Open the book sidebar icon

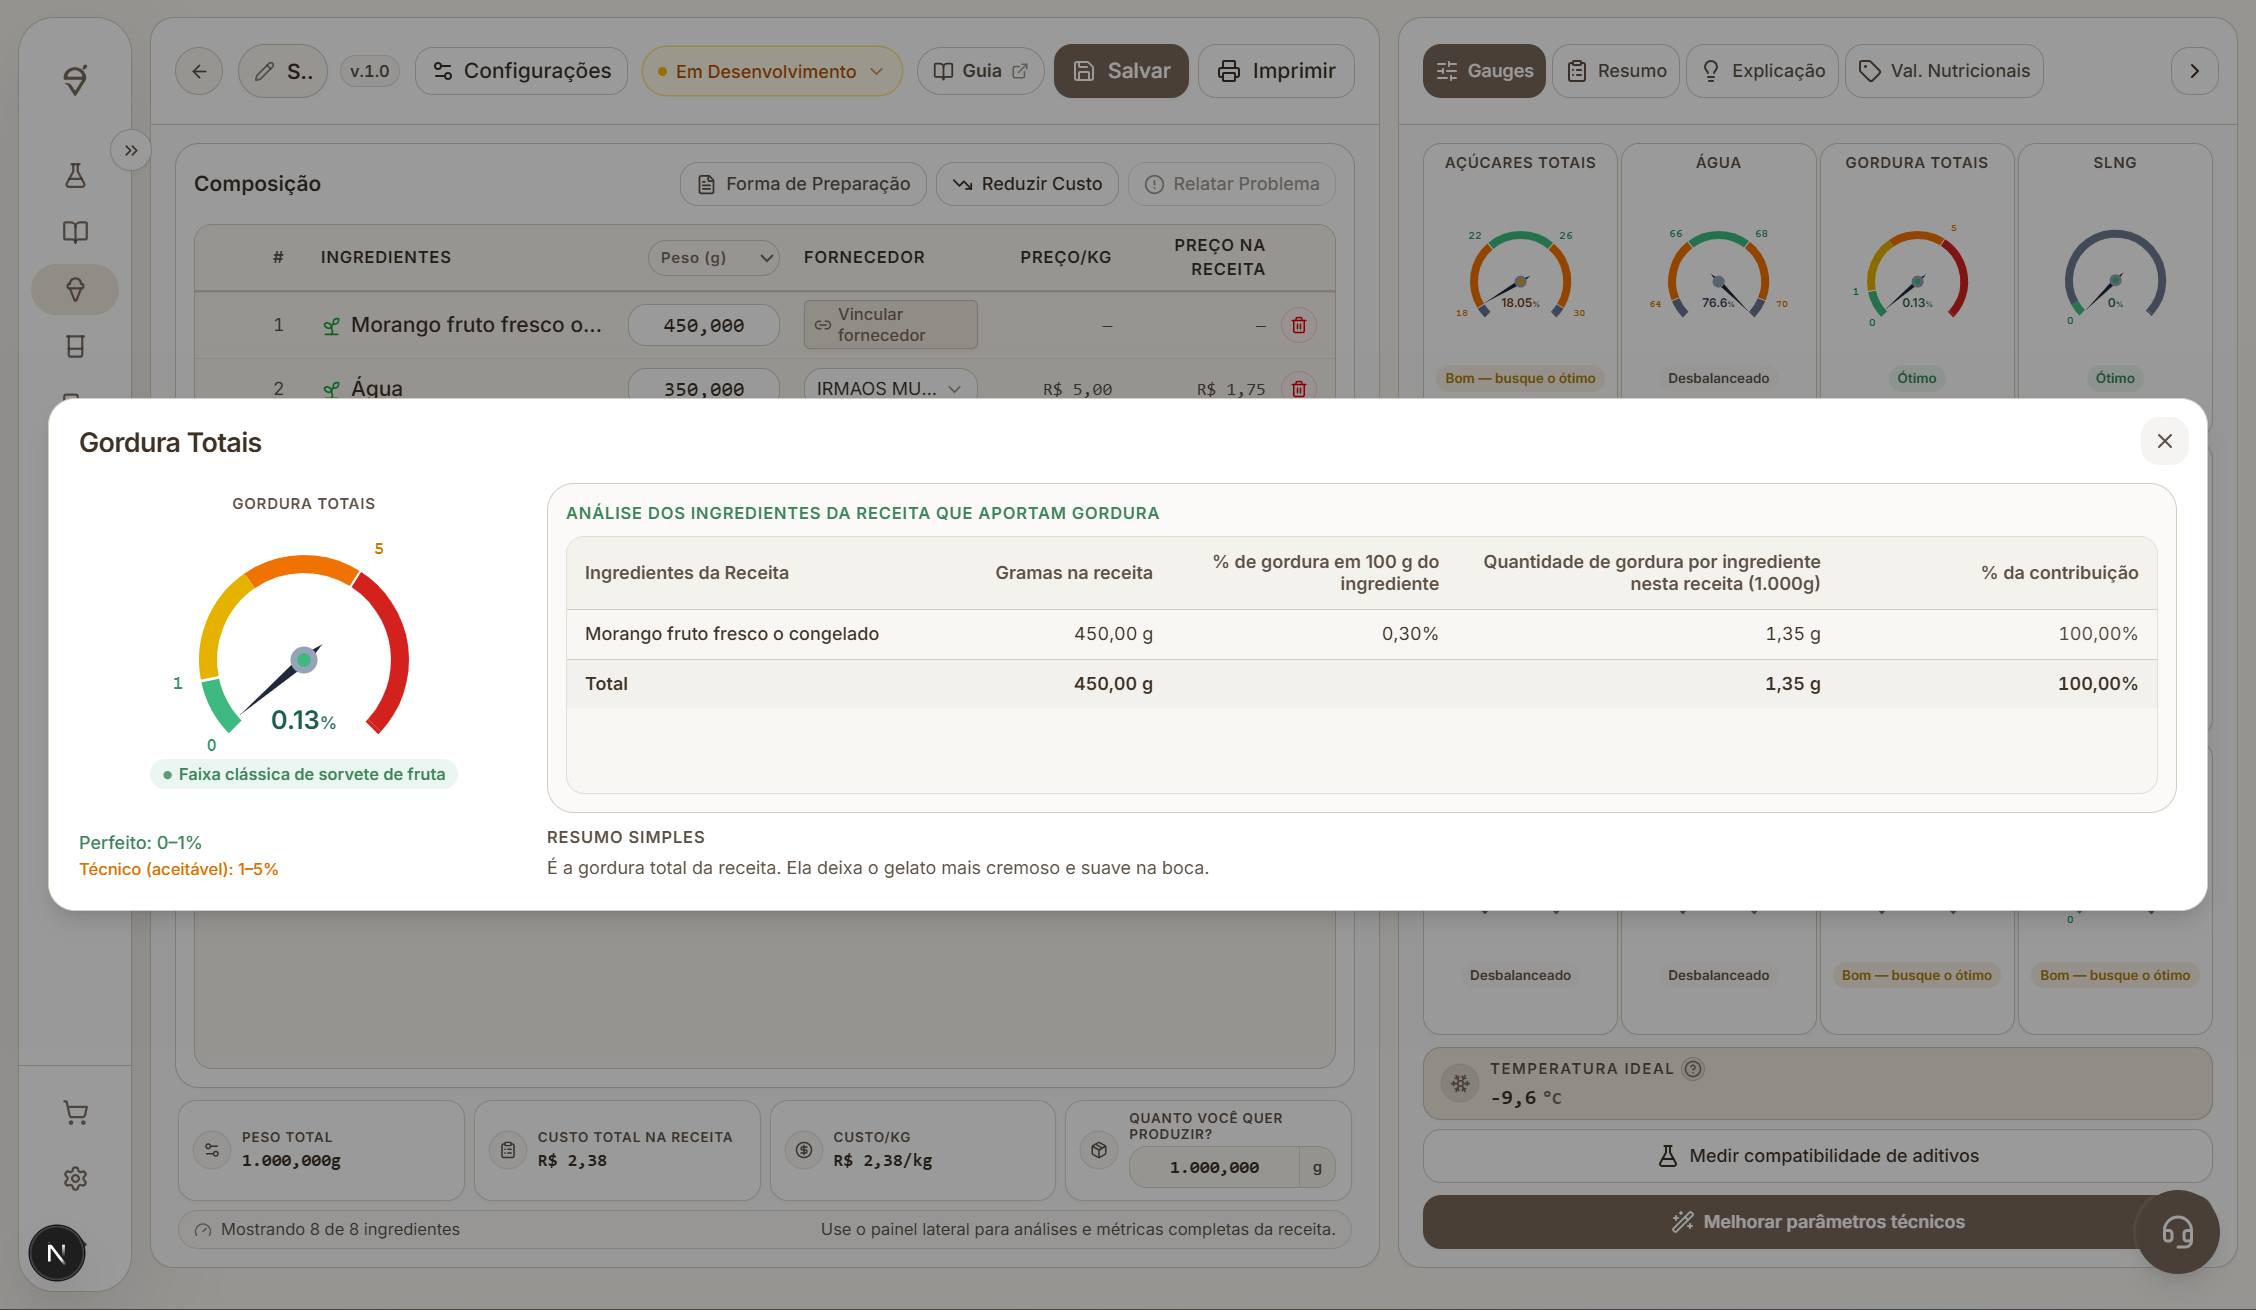tap(75, 232)
